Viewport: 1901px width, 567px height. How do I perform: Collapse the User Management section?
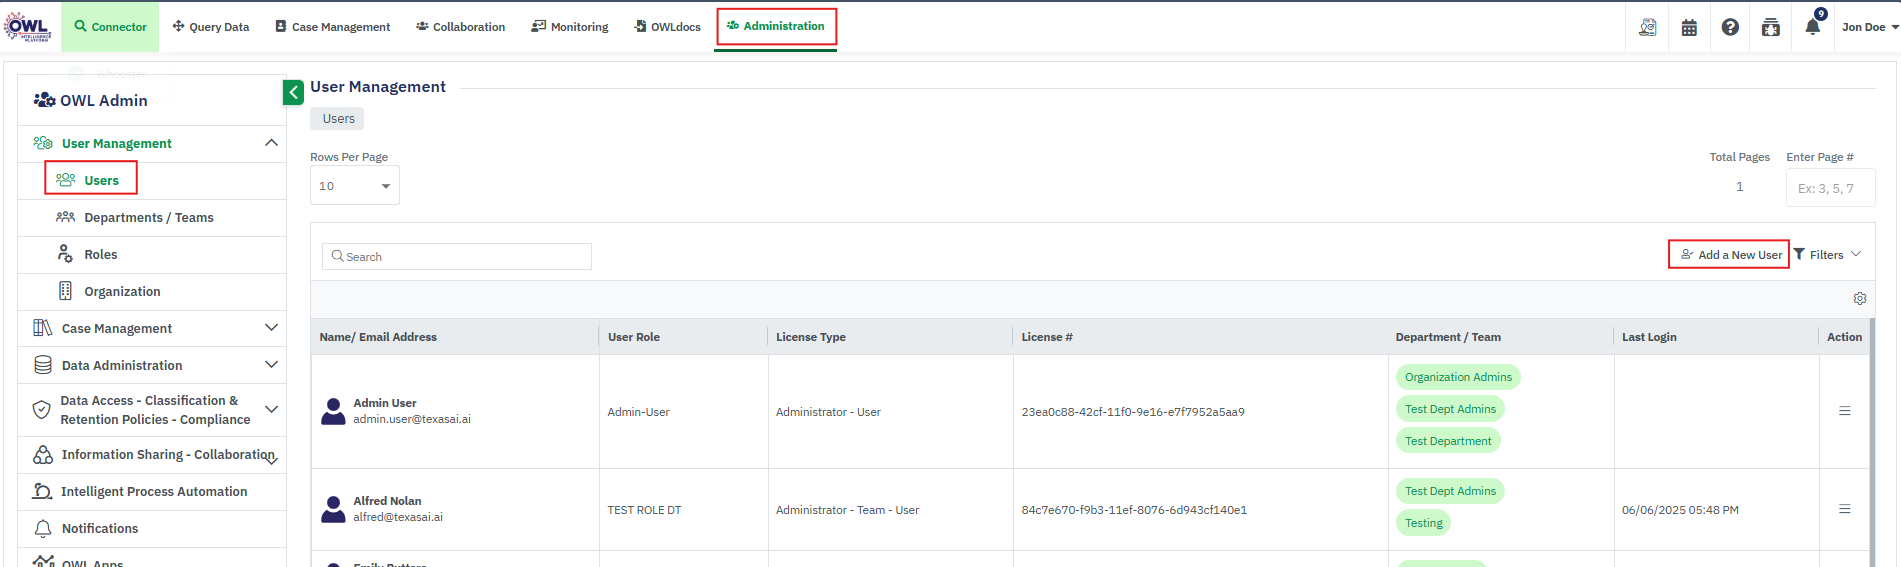point(271,143)
